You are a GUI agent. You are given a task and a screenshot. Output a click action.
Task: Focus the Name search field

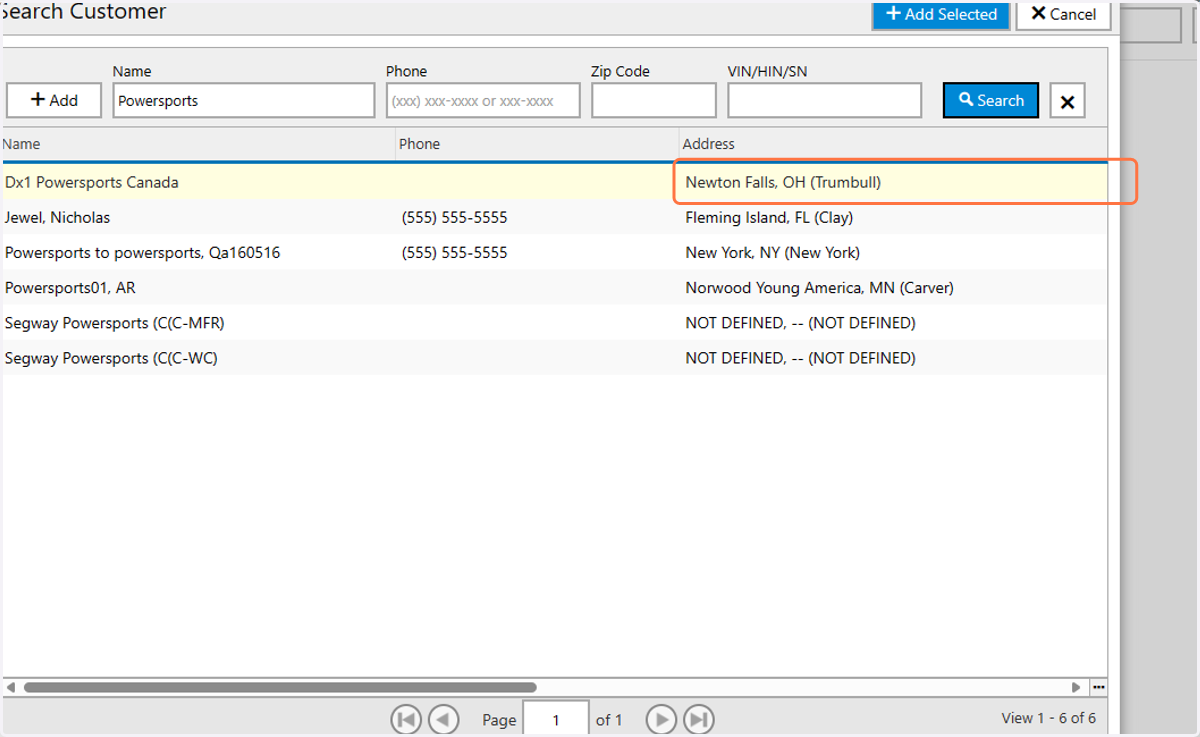coord(244,100)
